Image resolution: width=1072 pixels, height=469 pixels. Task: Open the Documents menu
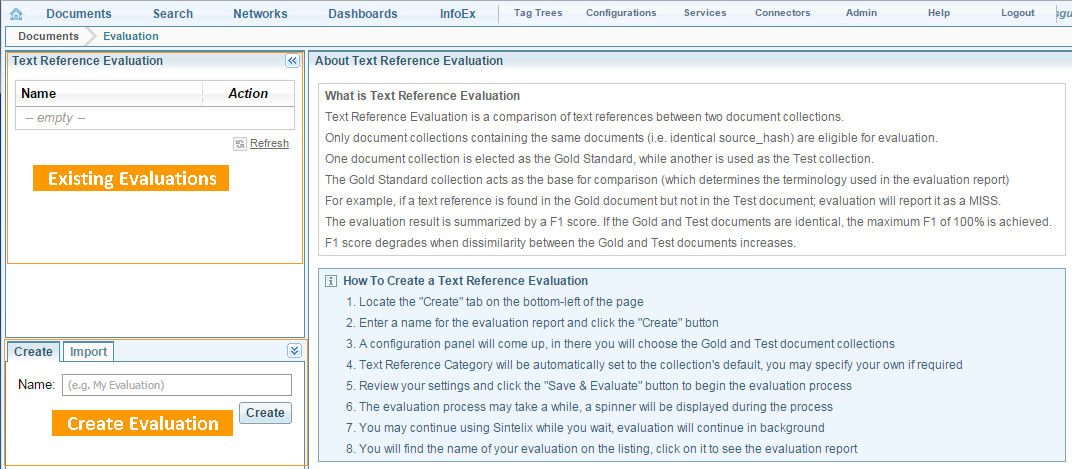pos(79,14)
